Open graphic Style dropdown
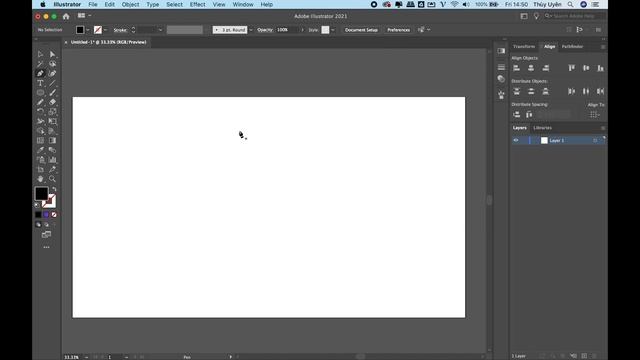Viewport: 640px width, 360px height. (333, 30)
